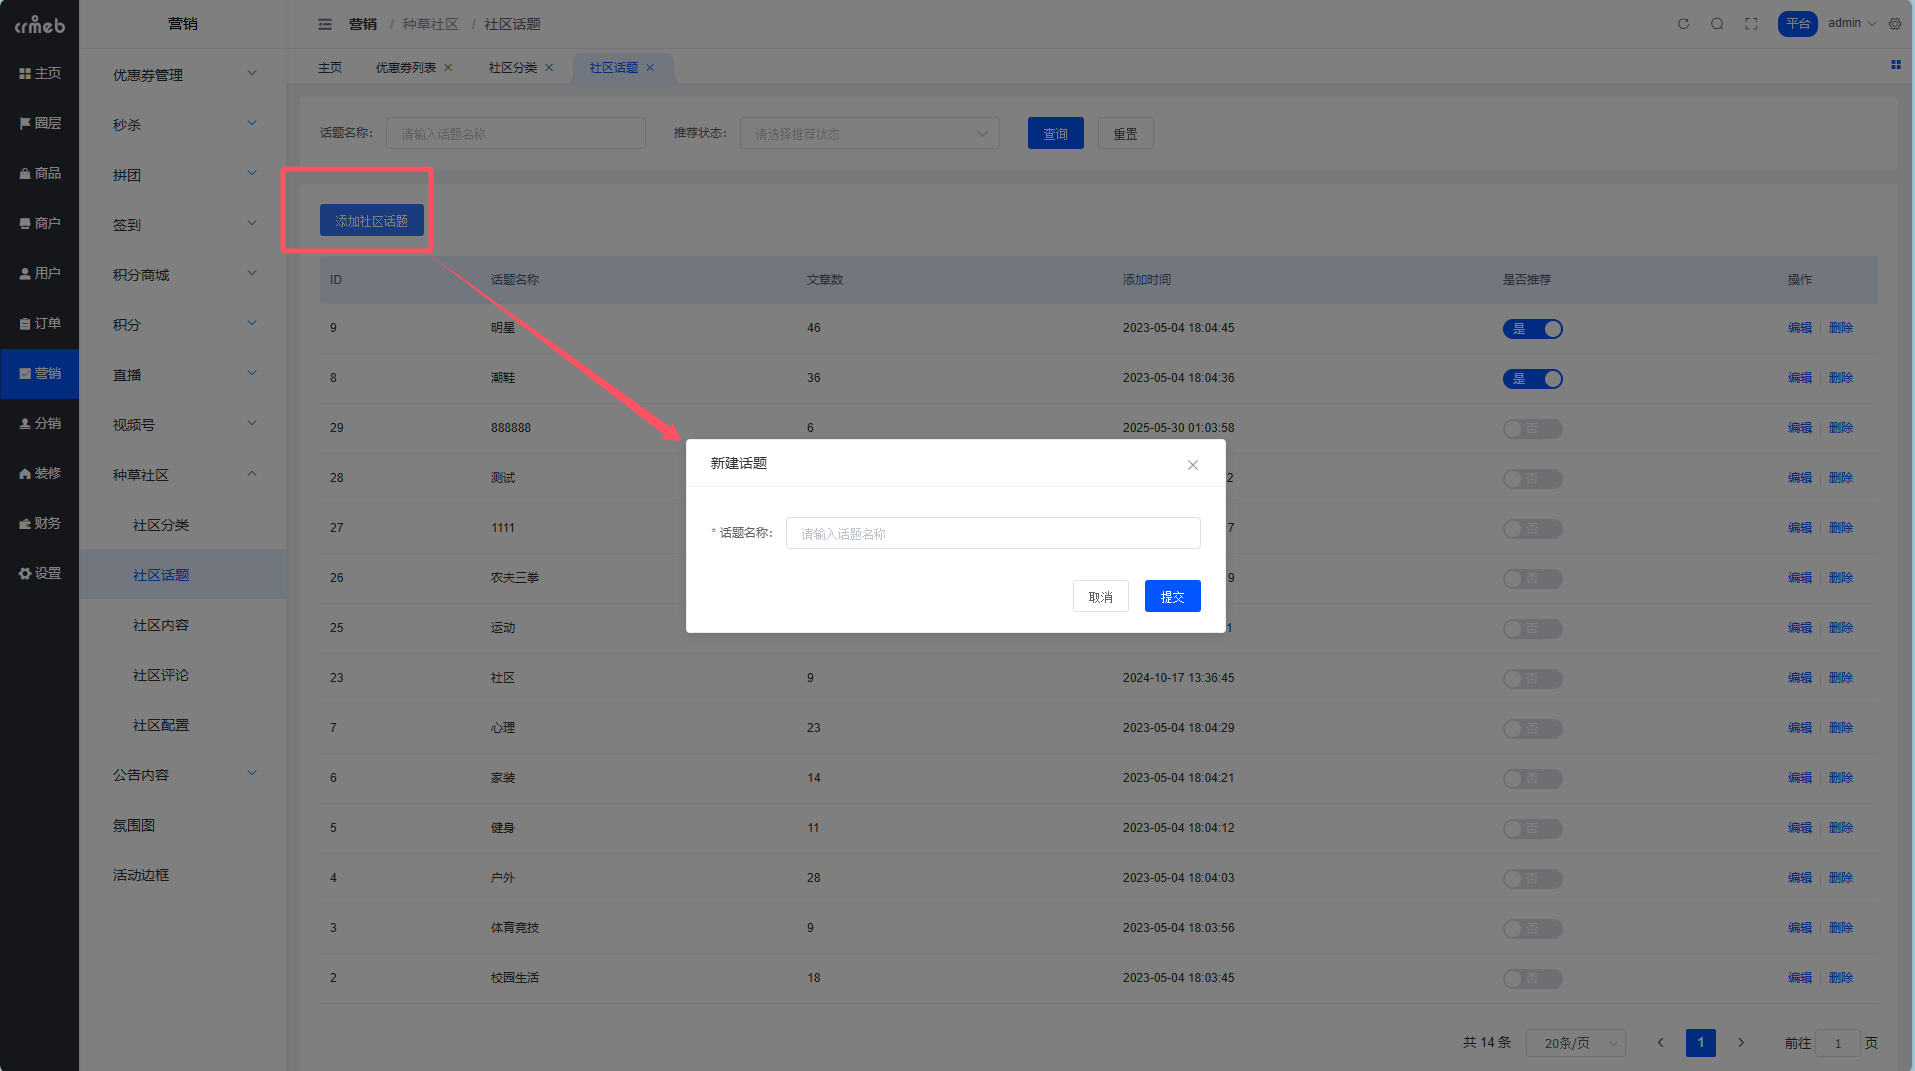Click the 提交 button in dialog

coord(1172,597)
